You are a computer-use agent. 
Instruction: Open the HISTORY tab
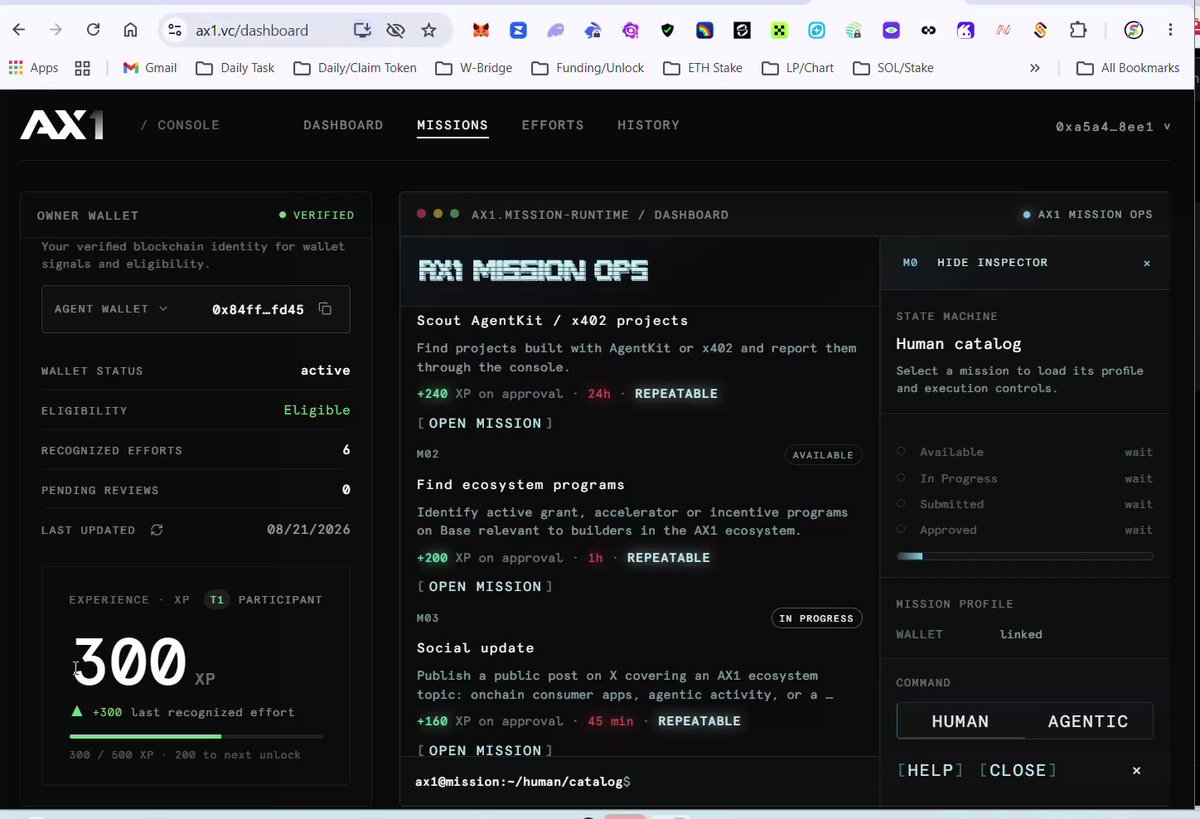648,125
